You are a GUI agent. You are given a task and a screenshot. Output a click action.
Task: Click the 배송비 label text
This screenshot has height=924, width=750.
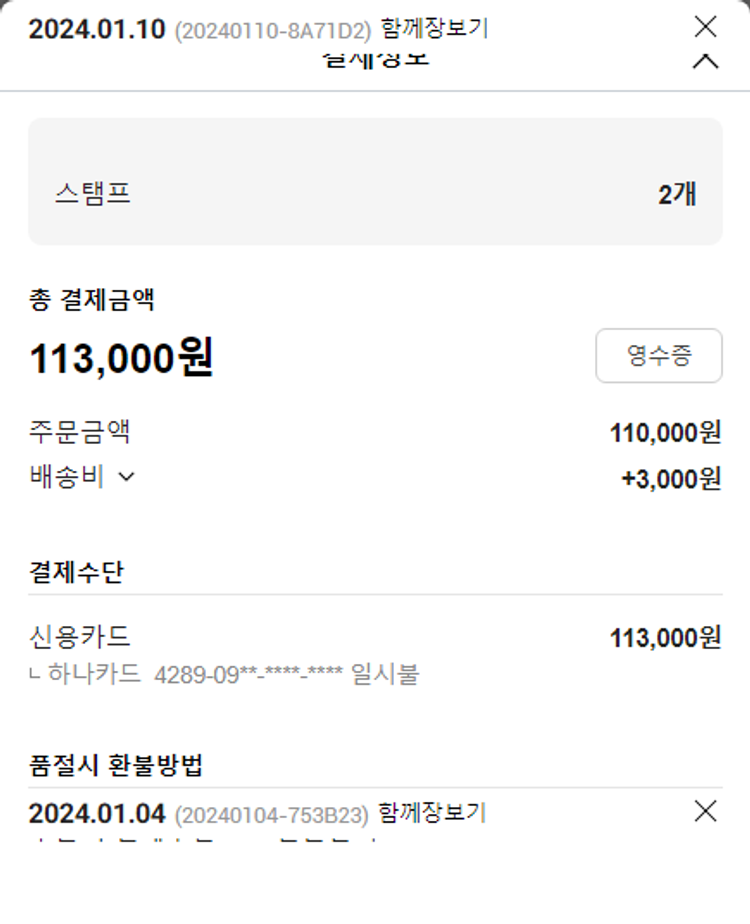point(67,477)
